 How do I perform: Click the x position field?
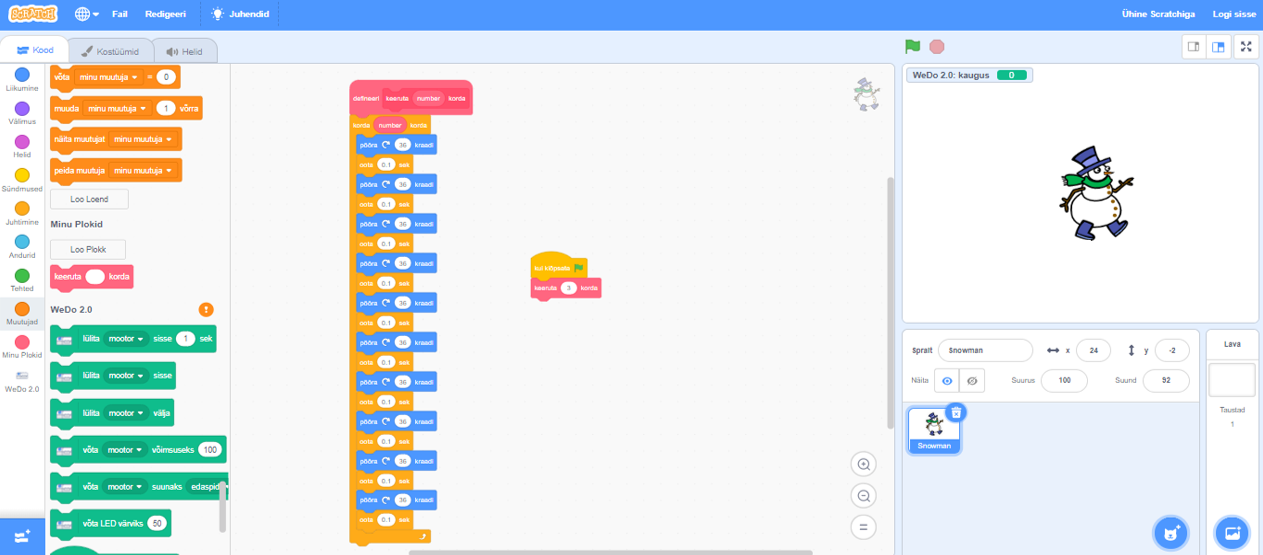click(1094, 350)
